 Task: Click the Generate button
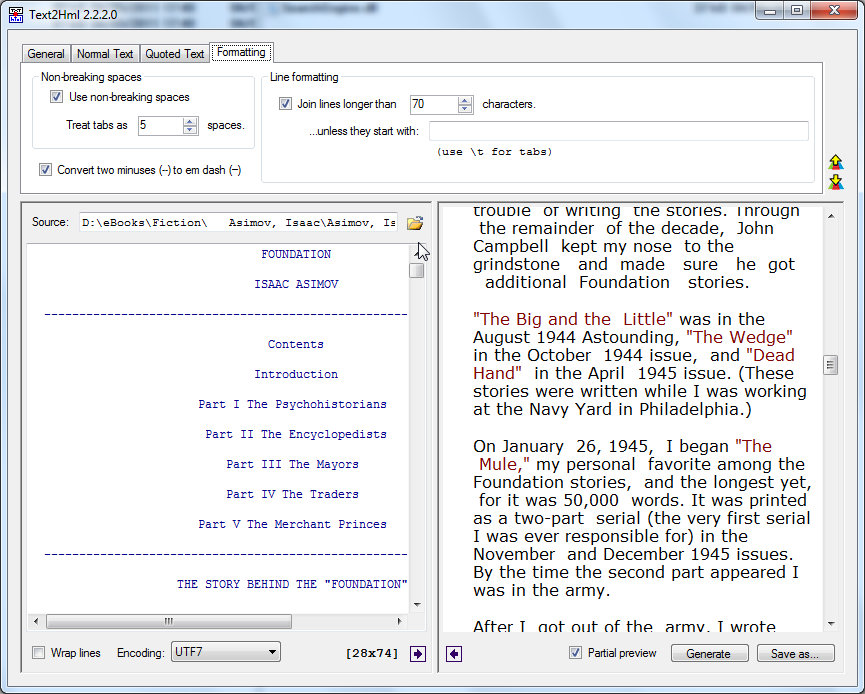[x=709, y=653]
